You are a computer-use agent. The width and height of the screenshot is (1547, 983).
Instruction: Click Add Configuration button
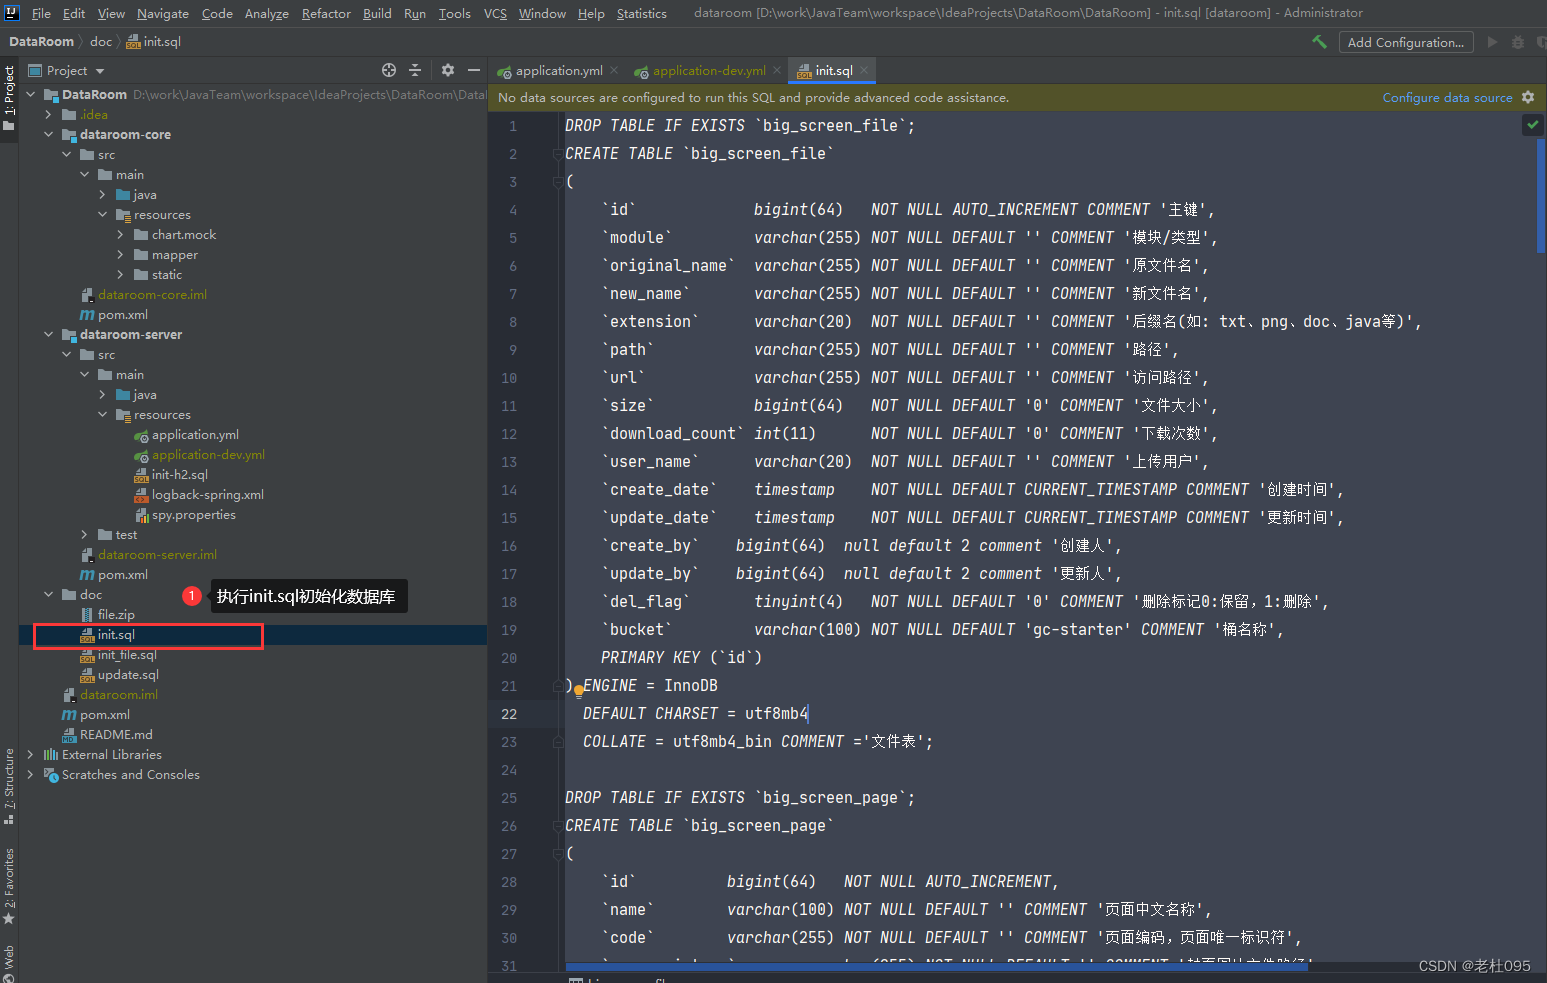(x=1405, y=42)
